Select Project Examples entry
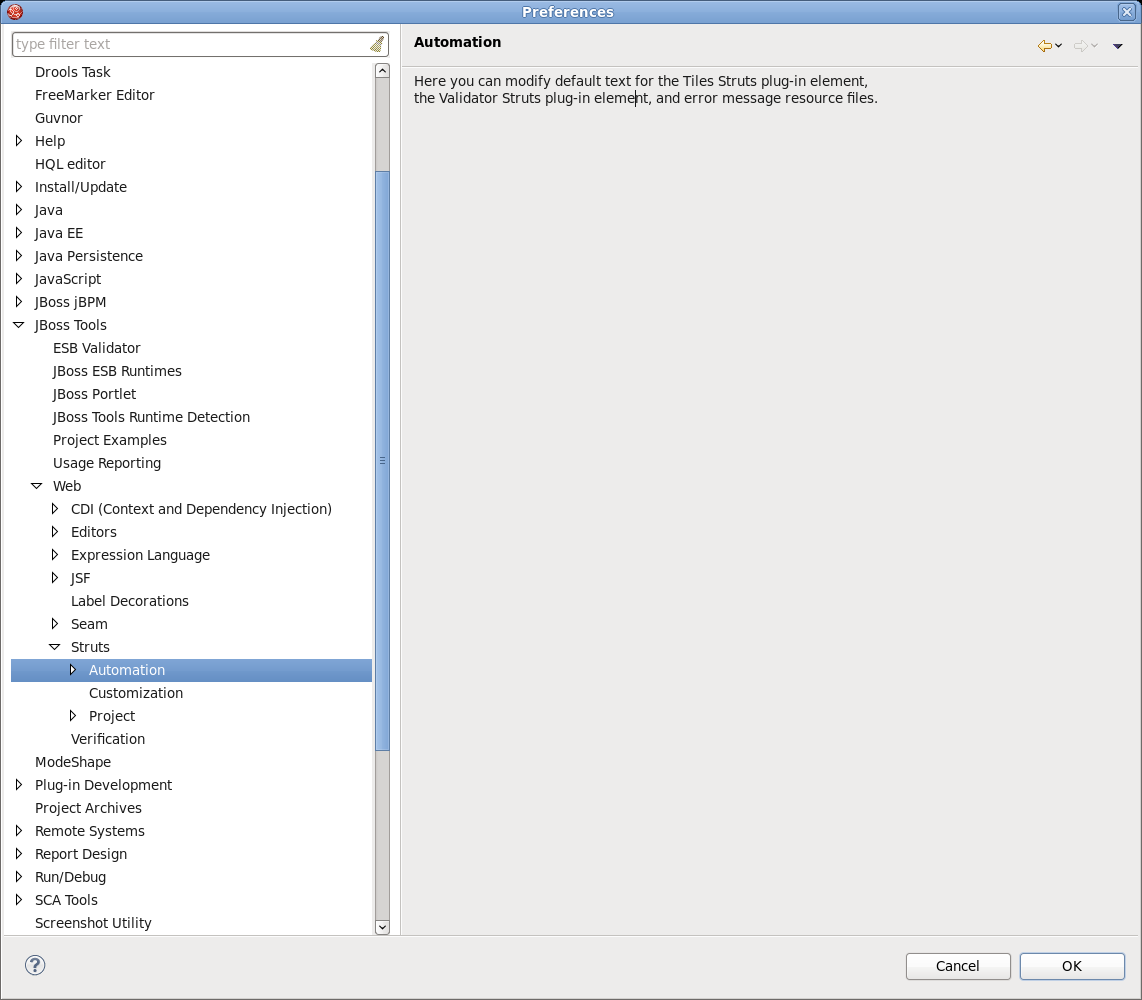The height and width of the screenshot is (1000, 1142). point(110,440)
